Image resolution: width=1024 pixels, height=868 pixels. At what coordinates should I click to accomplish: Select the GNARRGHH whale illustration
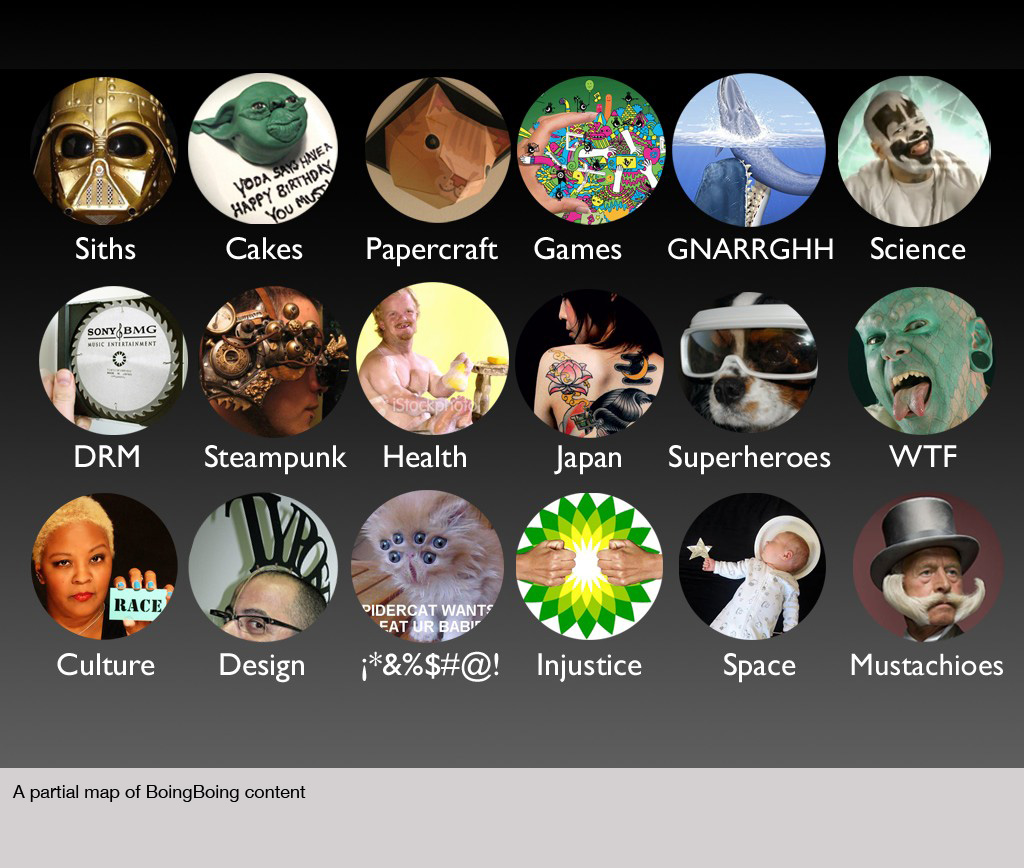(748, 150)
